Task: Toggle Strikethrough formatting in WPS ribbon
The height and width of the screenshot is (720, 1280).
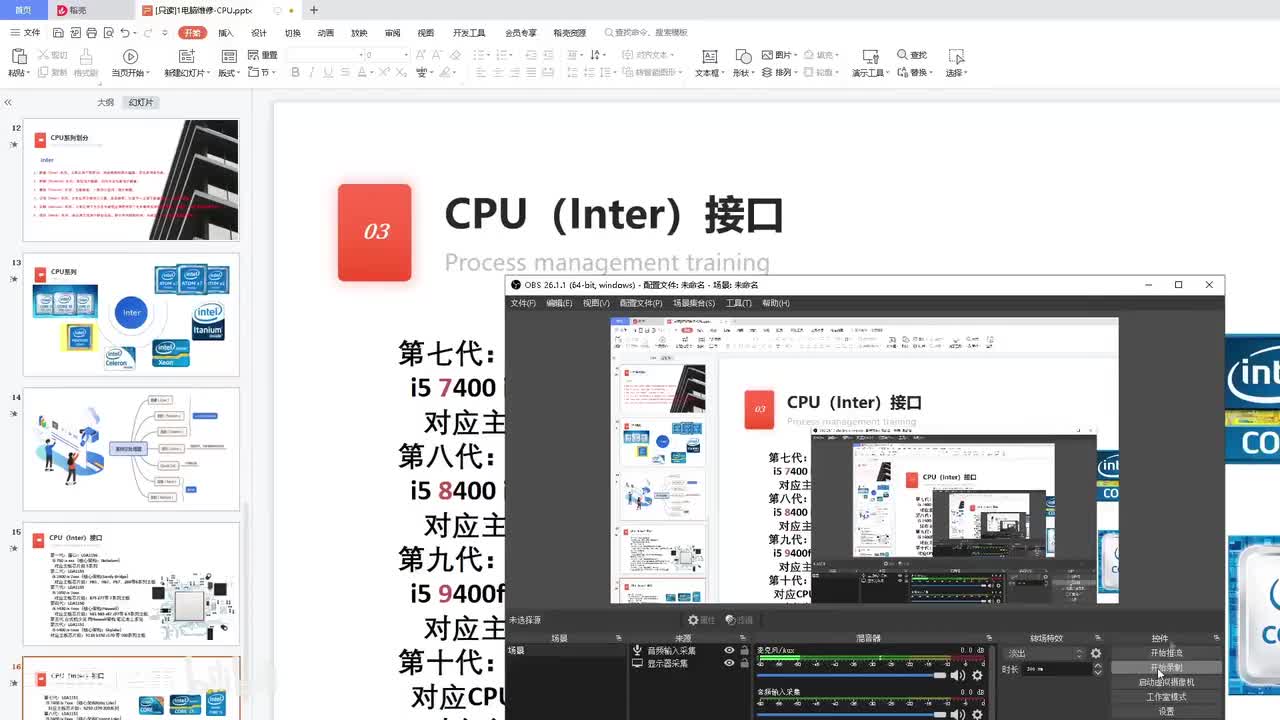Action: pos(344,72)
